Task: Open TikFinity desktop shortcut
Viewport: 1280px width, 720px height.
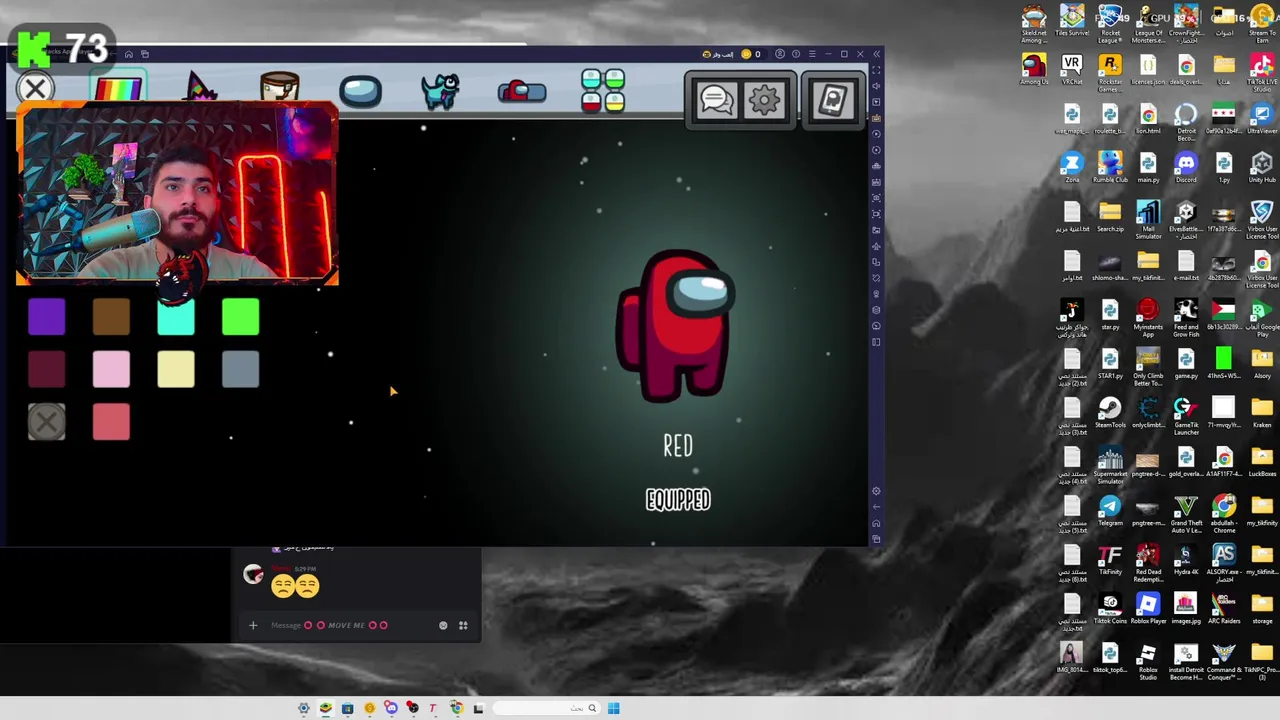Action: 1110,560
